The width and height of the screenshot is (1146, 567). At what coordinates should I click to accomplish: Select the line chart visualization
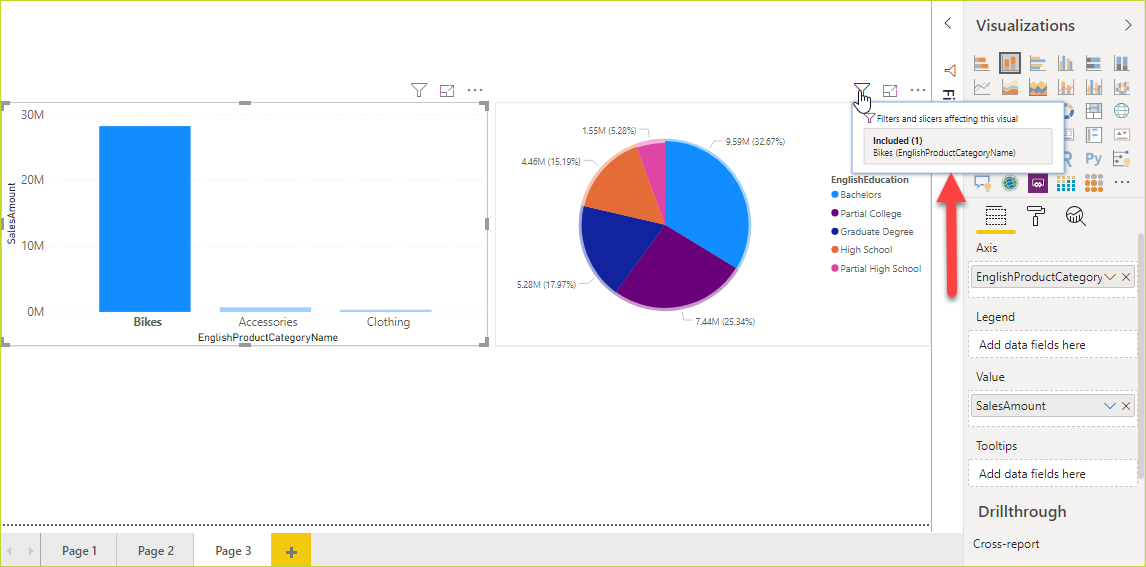982,87
